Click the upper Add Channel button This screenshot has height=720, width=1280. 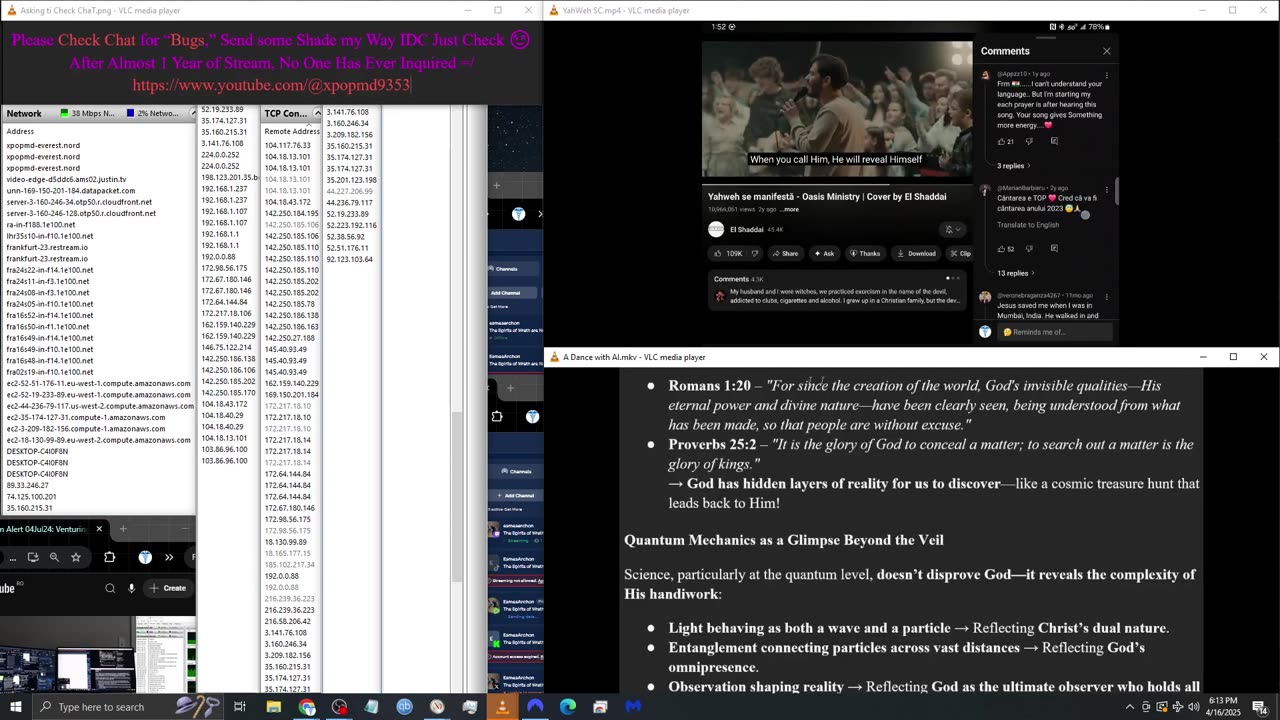[513, 293]
